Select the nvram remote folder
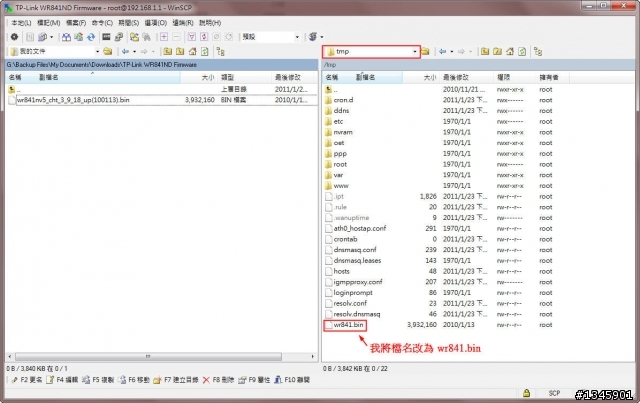Viewport: 640px width, 403px height. [x=343, y=132]
